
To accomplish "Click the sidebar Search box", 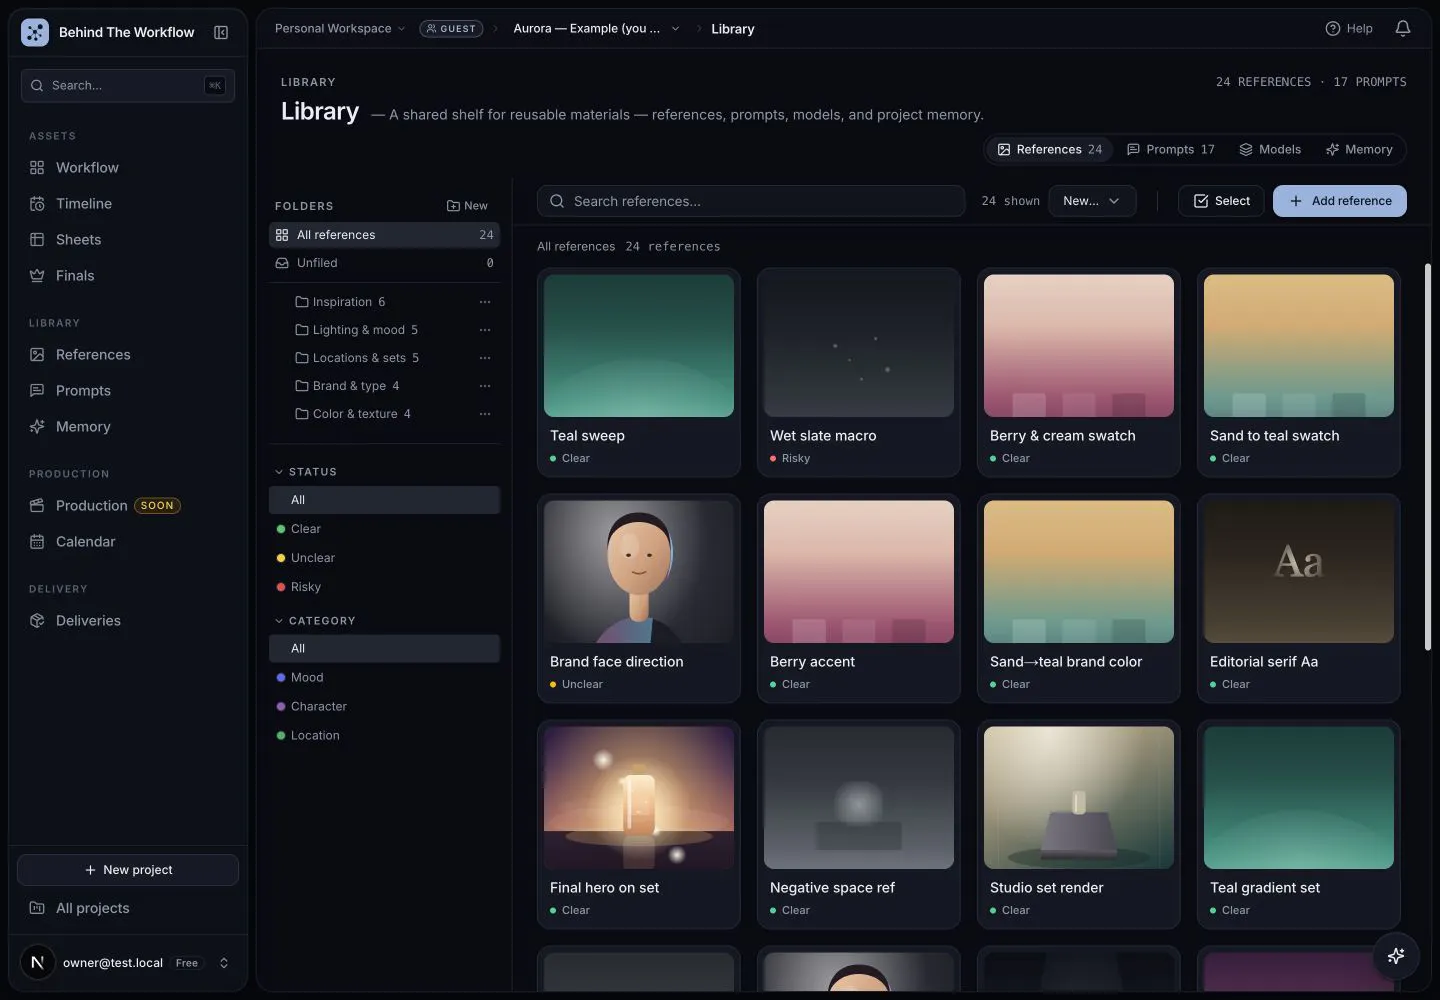I will [x=128, y=86].
